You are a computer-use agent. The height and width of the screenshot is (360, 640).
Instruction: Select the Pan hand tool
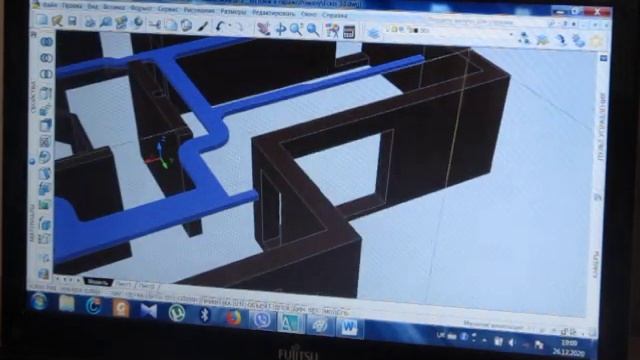tap(264, 29)
